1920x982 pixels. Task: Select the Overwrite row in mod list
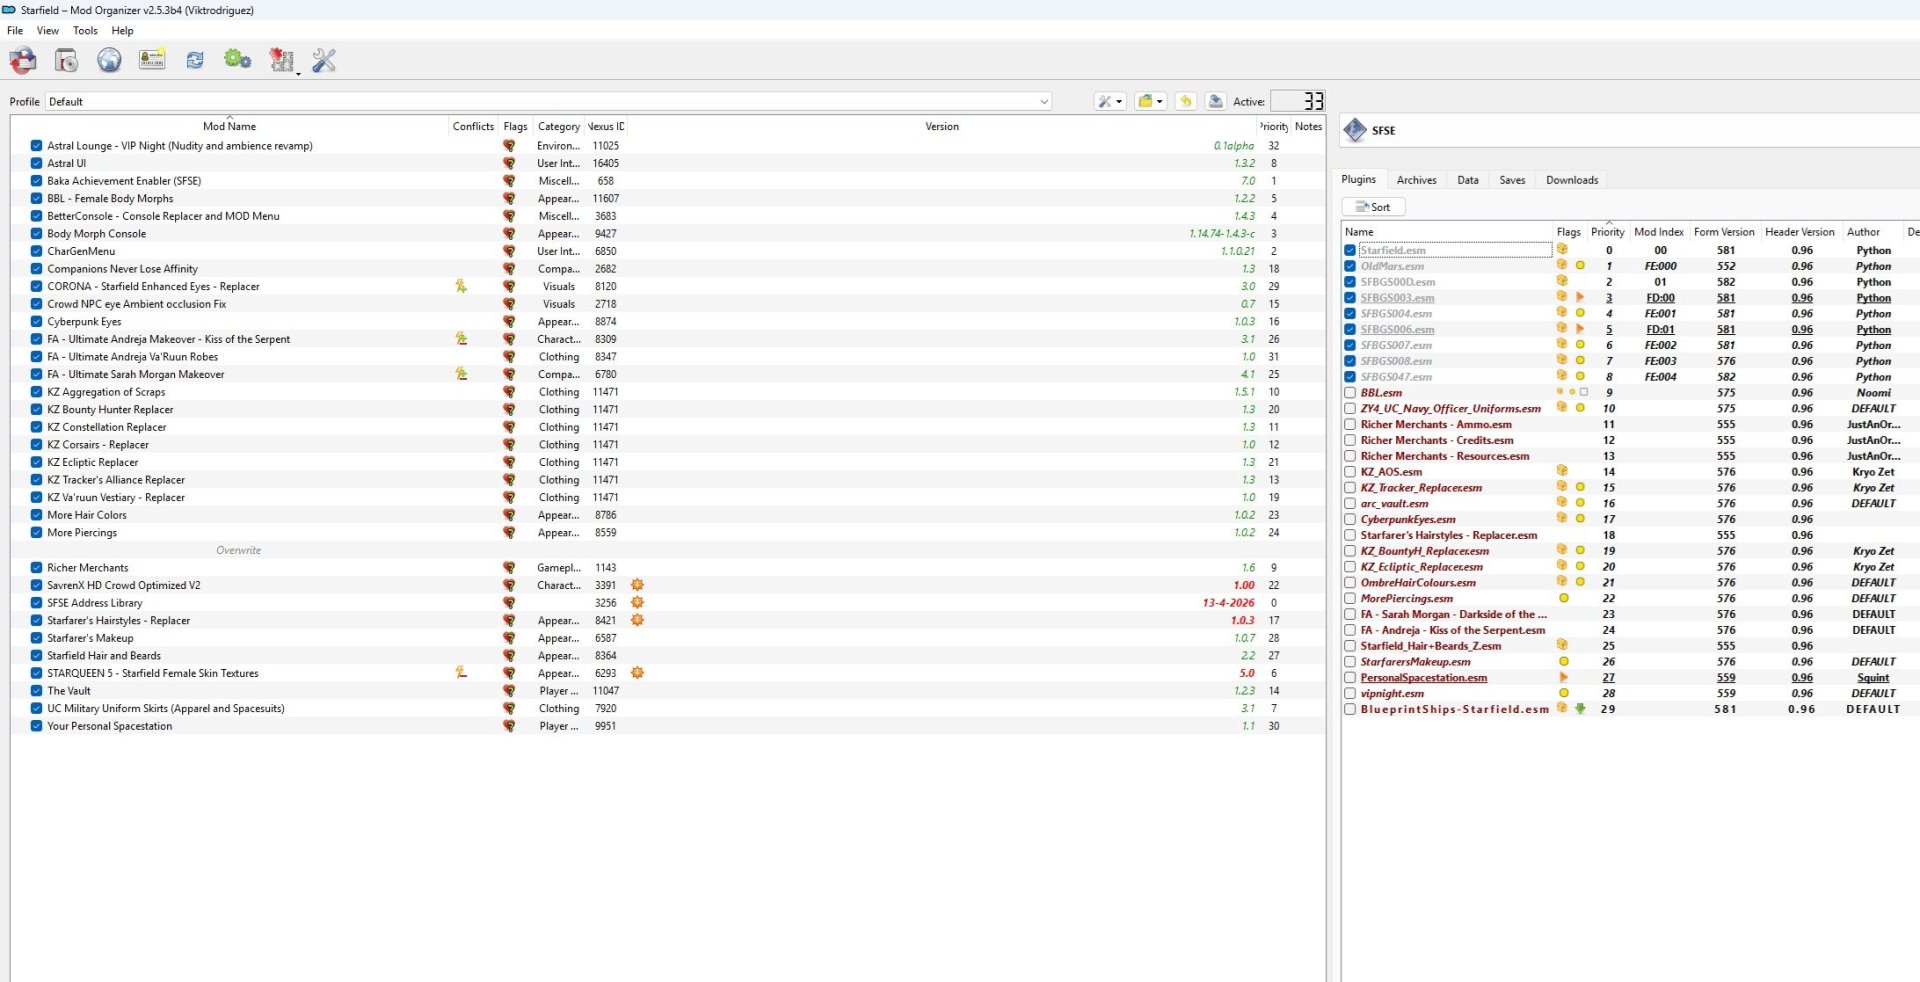(x=668, y=550)
